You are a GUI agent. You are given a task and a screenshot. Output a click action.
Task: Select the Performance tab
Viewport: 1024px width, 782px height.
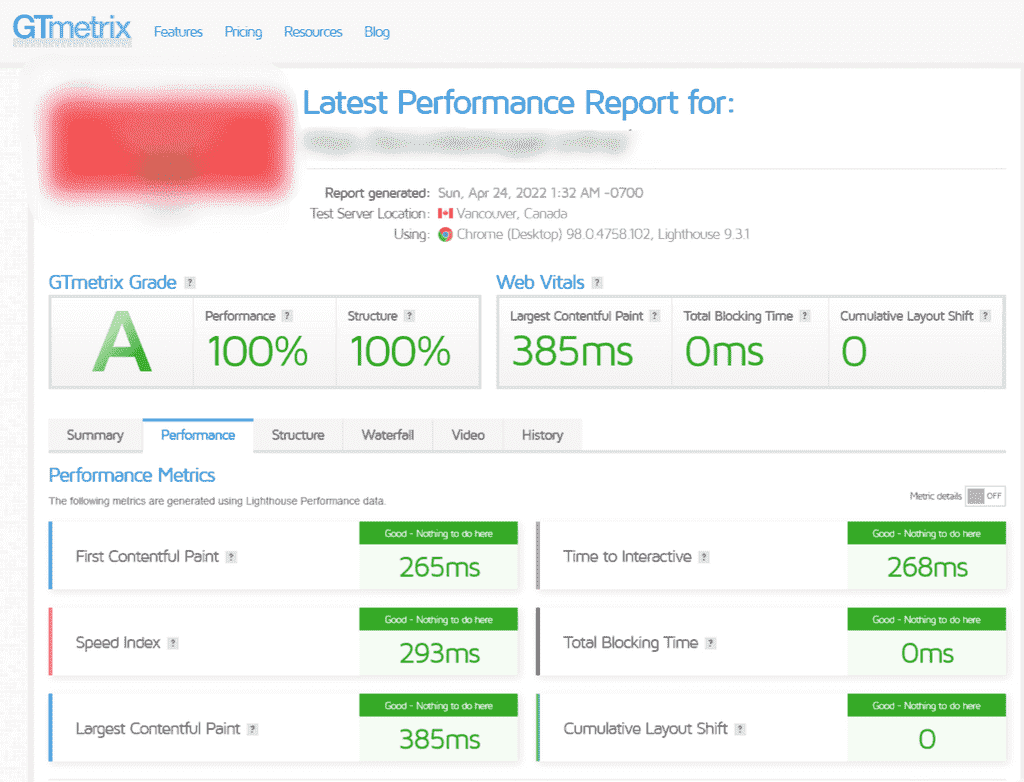tap(198, 435)
